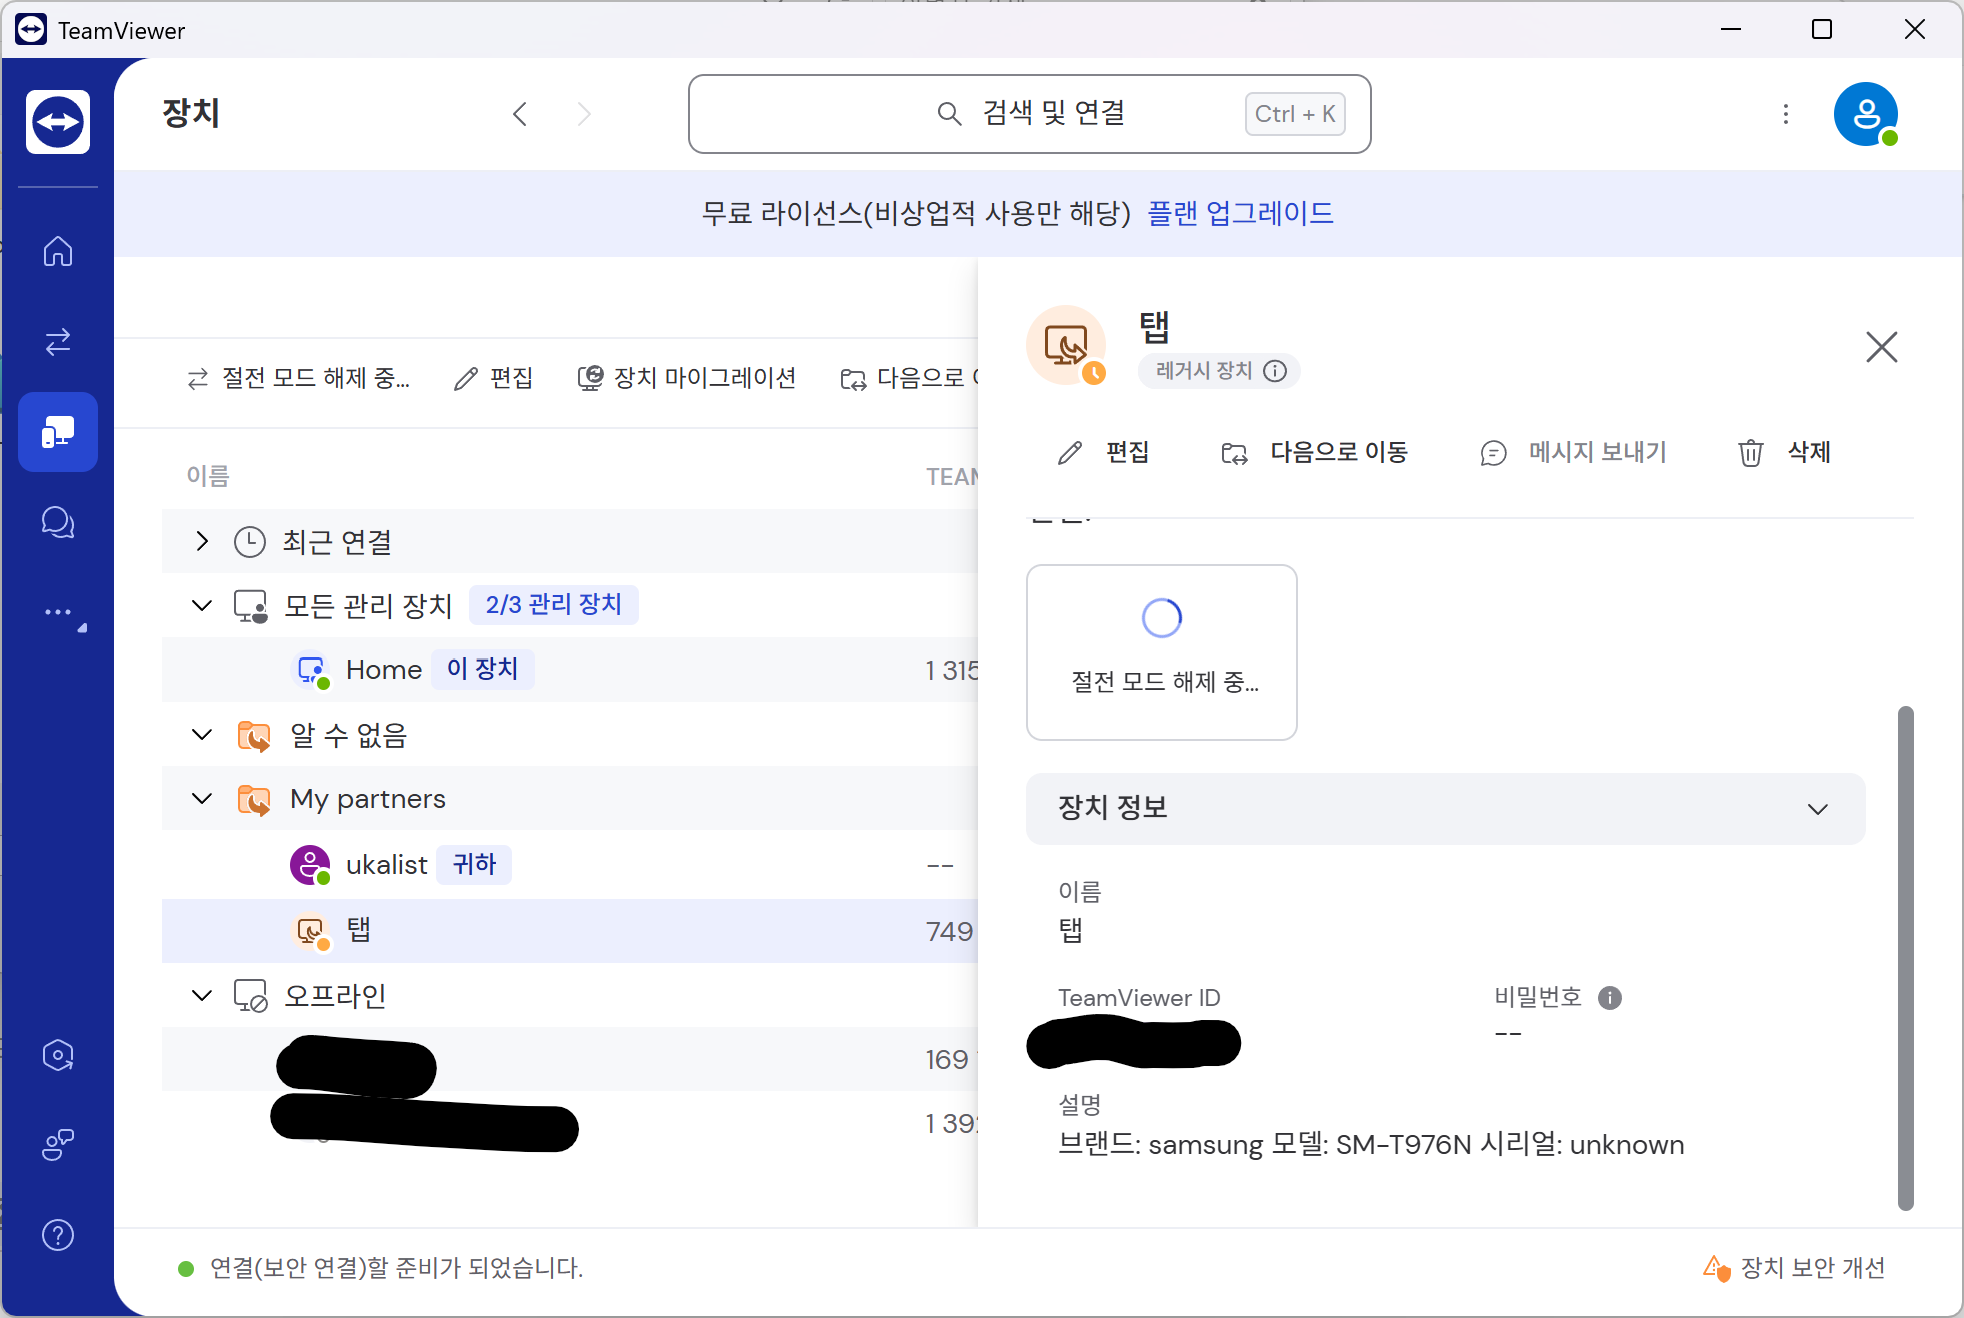Open the Help question mark icon
Screen dimensions: 1964x1318
tap(58, 1235)
